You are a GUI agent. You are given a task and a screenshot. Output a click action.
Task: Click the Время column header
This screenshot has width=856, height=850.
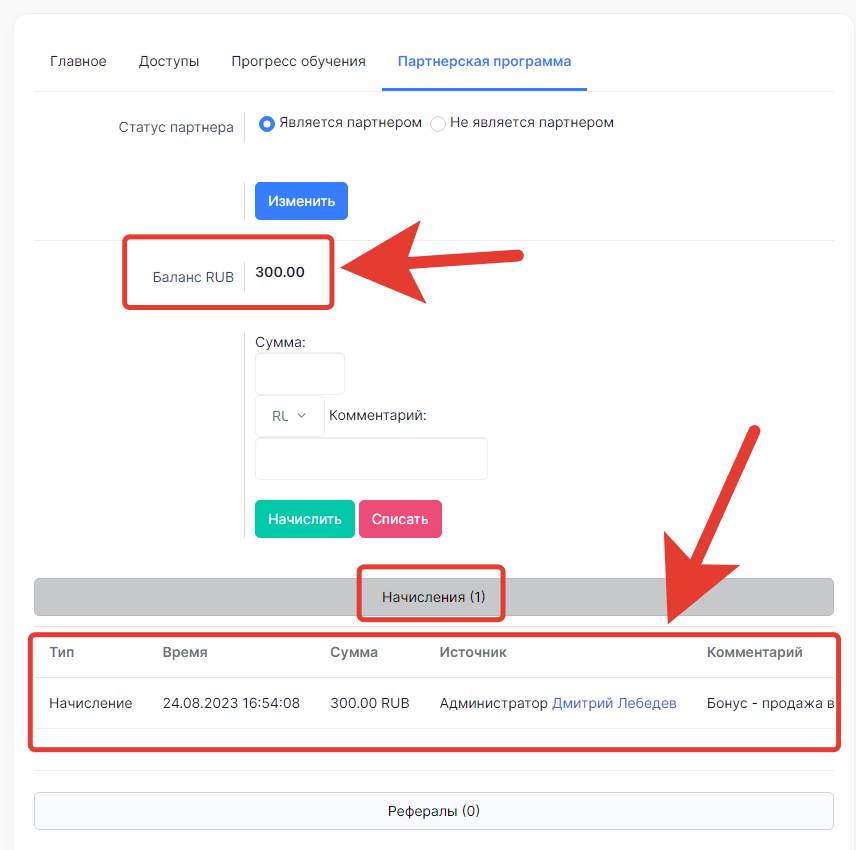tap(185, 652)
